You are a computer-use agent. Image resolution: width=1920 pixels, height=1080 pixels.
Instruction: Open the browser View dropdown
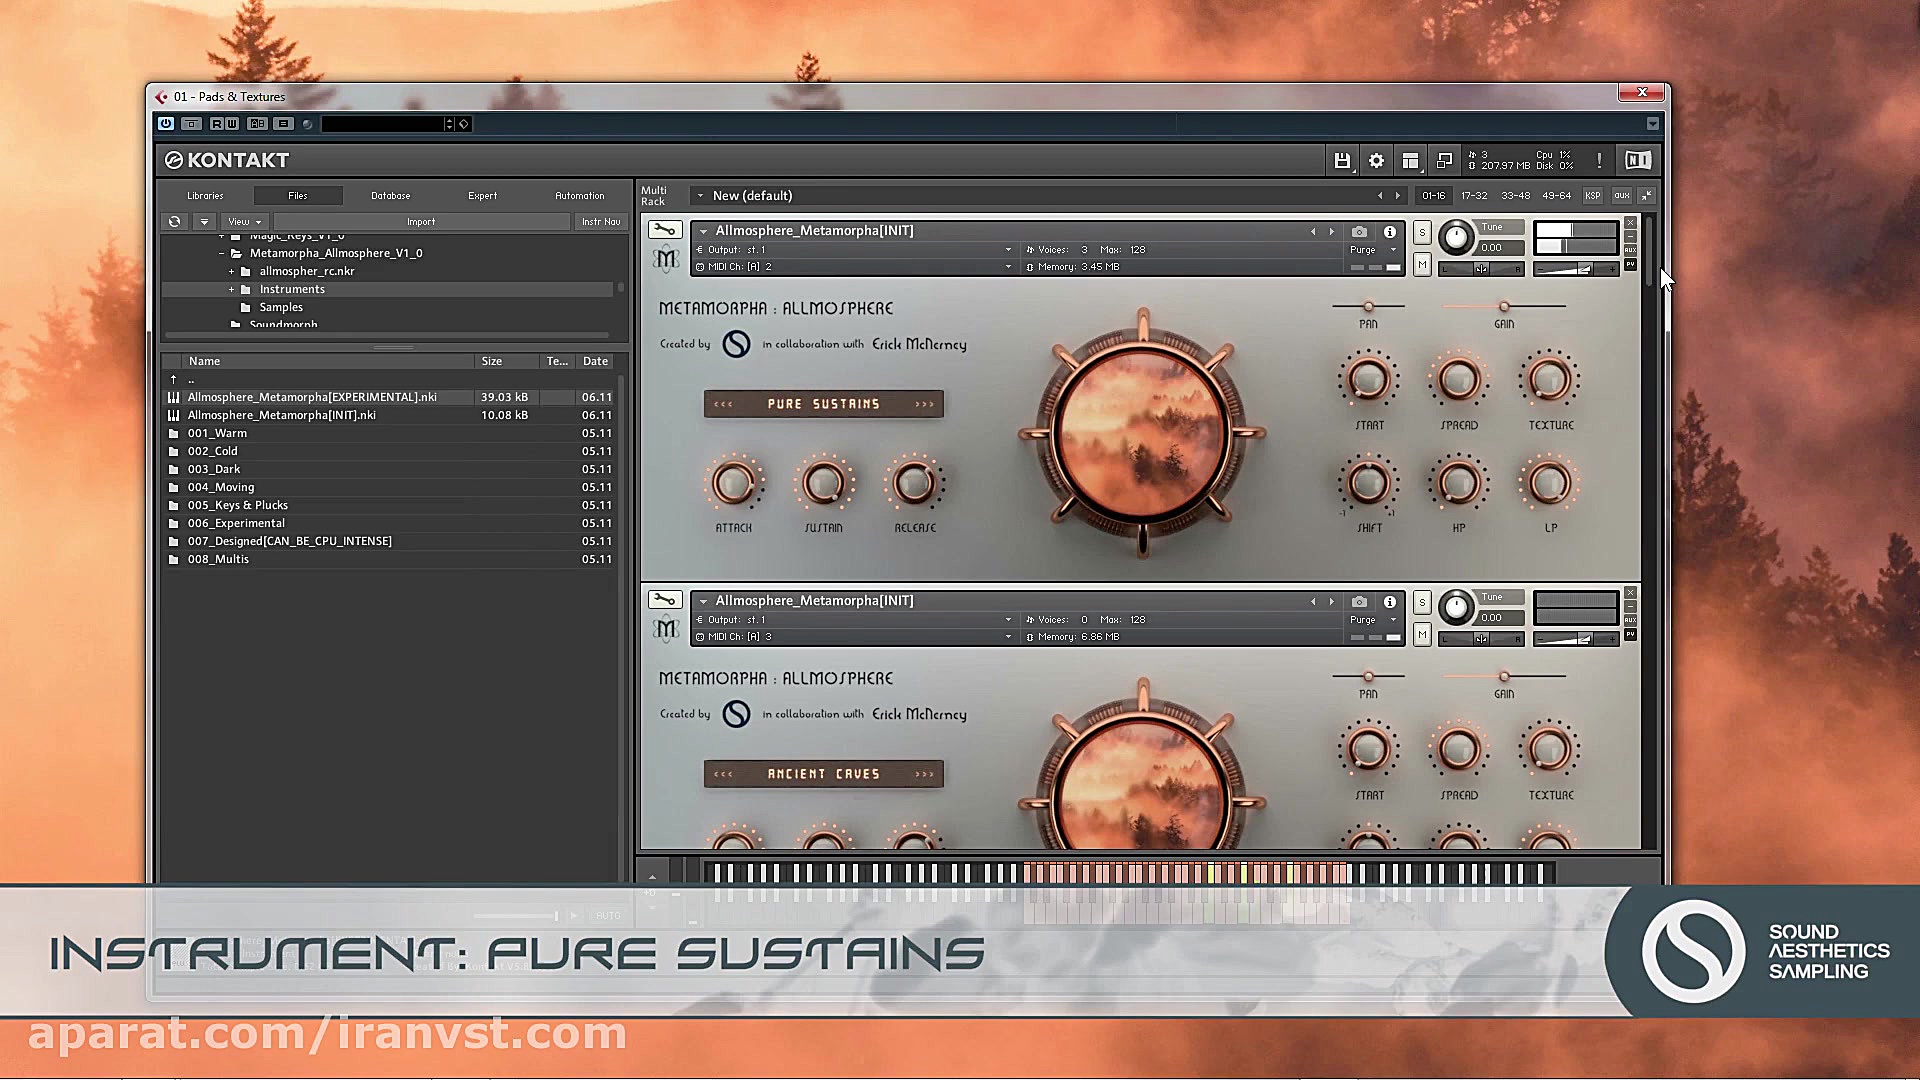tap(244, 222)
